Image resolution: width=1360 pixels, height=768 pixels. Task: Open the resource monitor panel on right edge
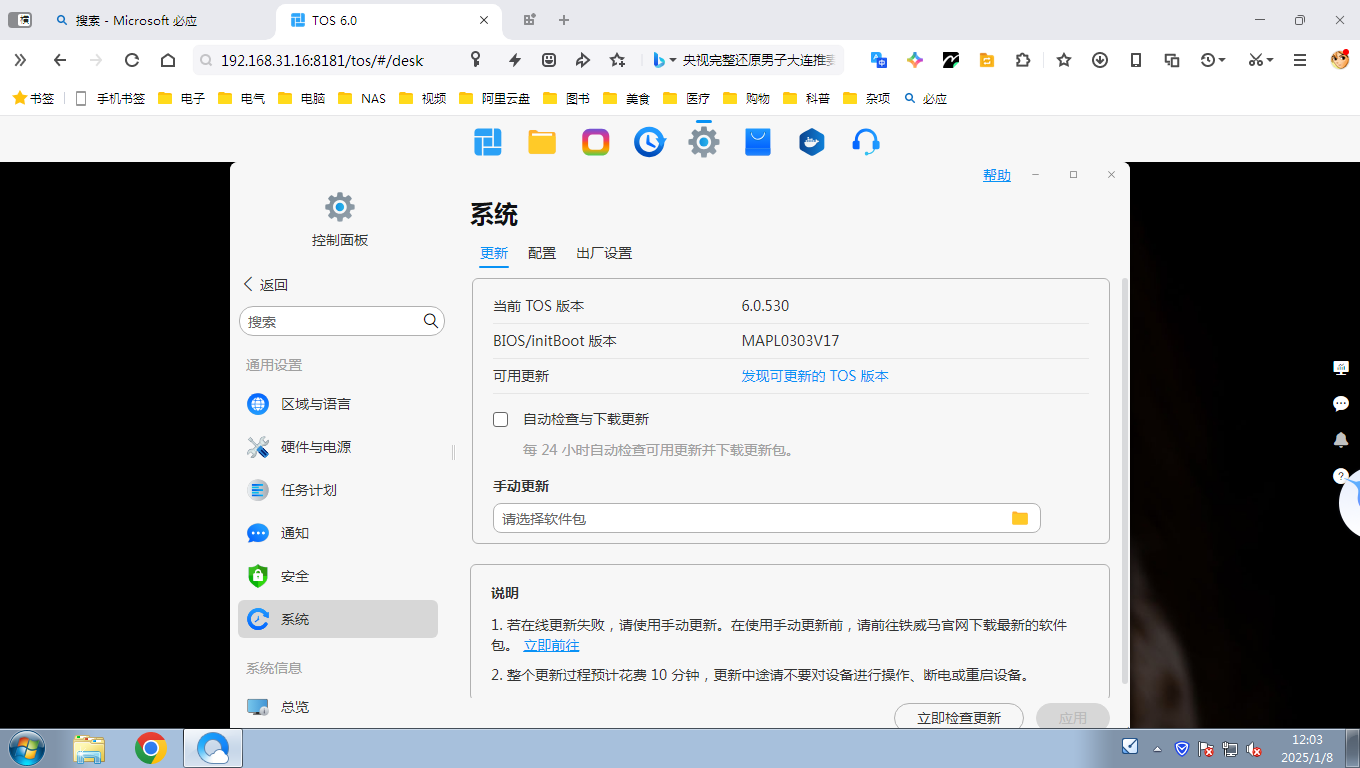(x=1341, y=367)
